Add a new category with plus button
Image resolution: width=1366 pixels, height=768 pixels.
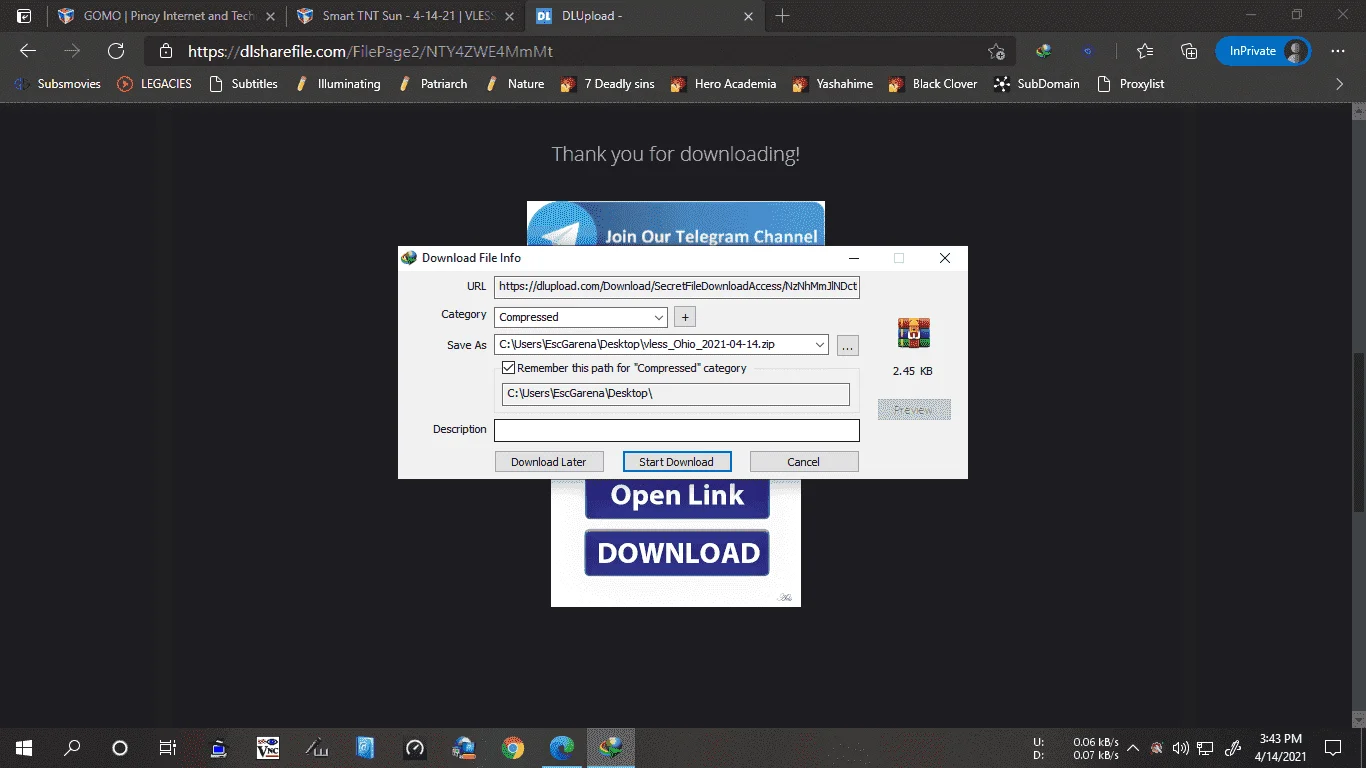point(685,317)
